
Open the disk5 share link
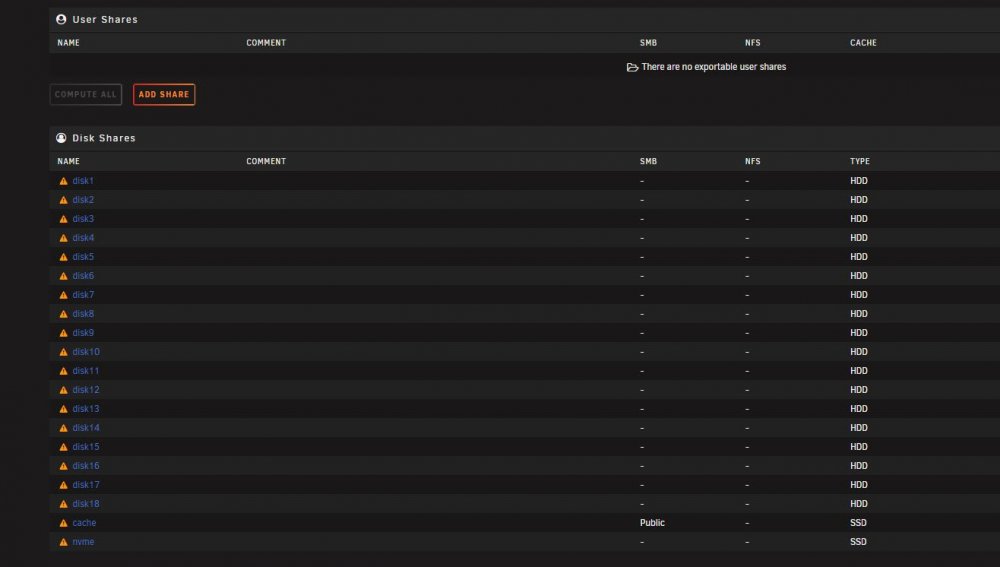pyautogui.click(x=83, y=256)
